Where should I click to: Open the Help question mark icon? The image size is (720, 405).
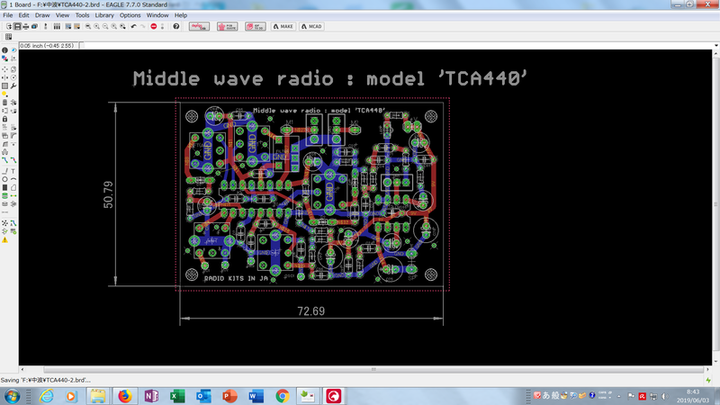[177, 26]
